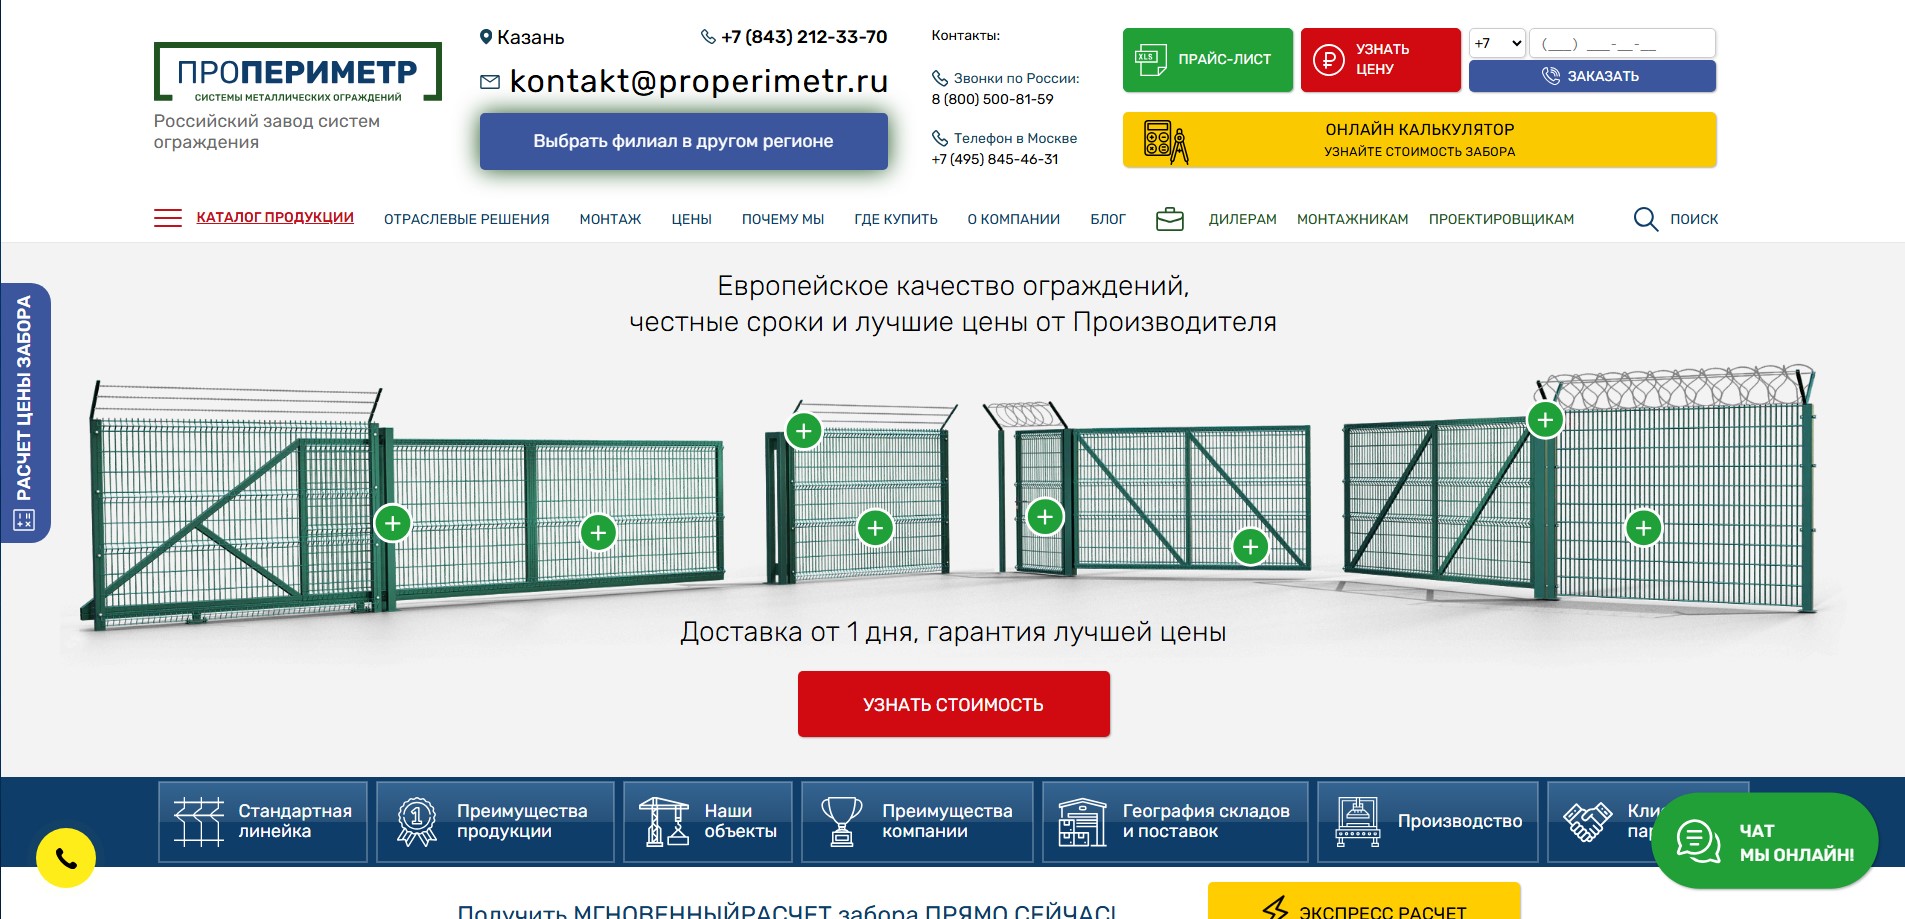
Task: Click the briefcase icon near Дилерам
Action: pyautogui.click(x=1168, y=217)
